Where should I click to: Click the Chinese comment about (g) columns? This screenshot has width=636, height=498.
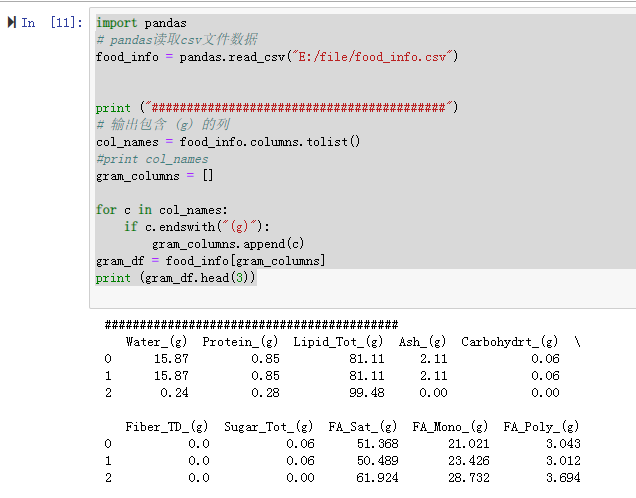pos(163,124)
